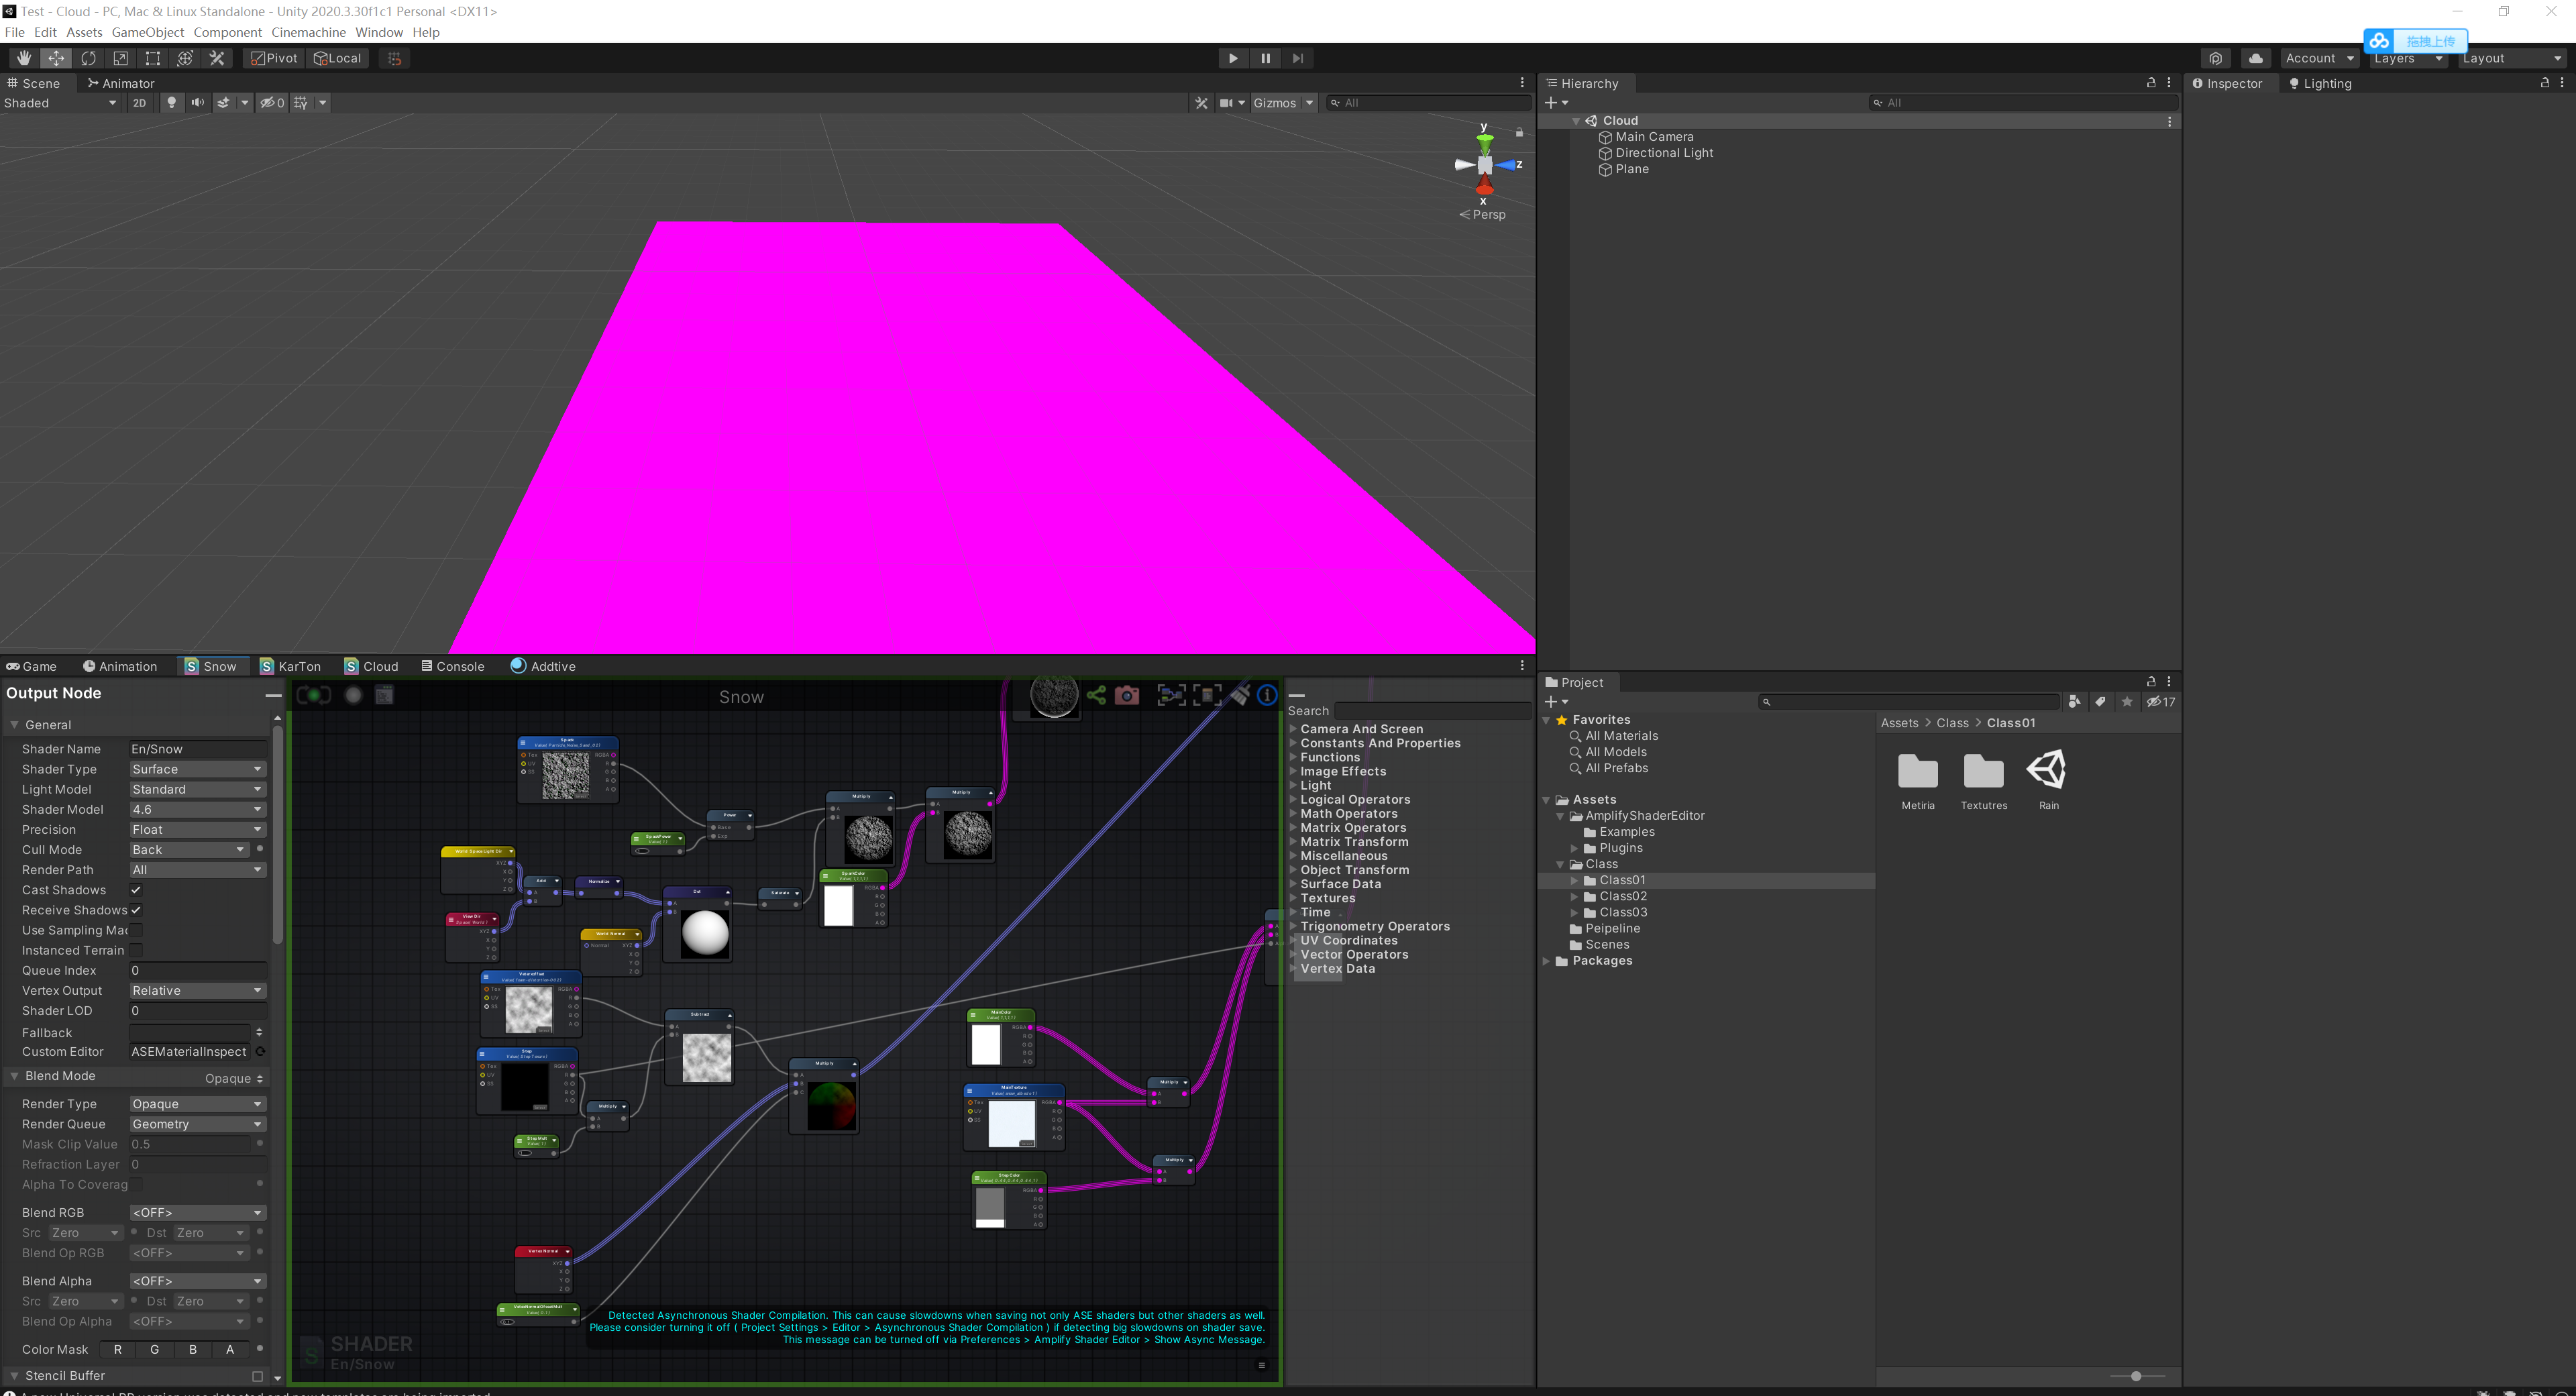This screenshot has height=1396, width=2576.
Task: Select the Rect tool
Action: tap(152, 58)
